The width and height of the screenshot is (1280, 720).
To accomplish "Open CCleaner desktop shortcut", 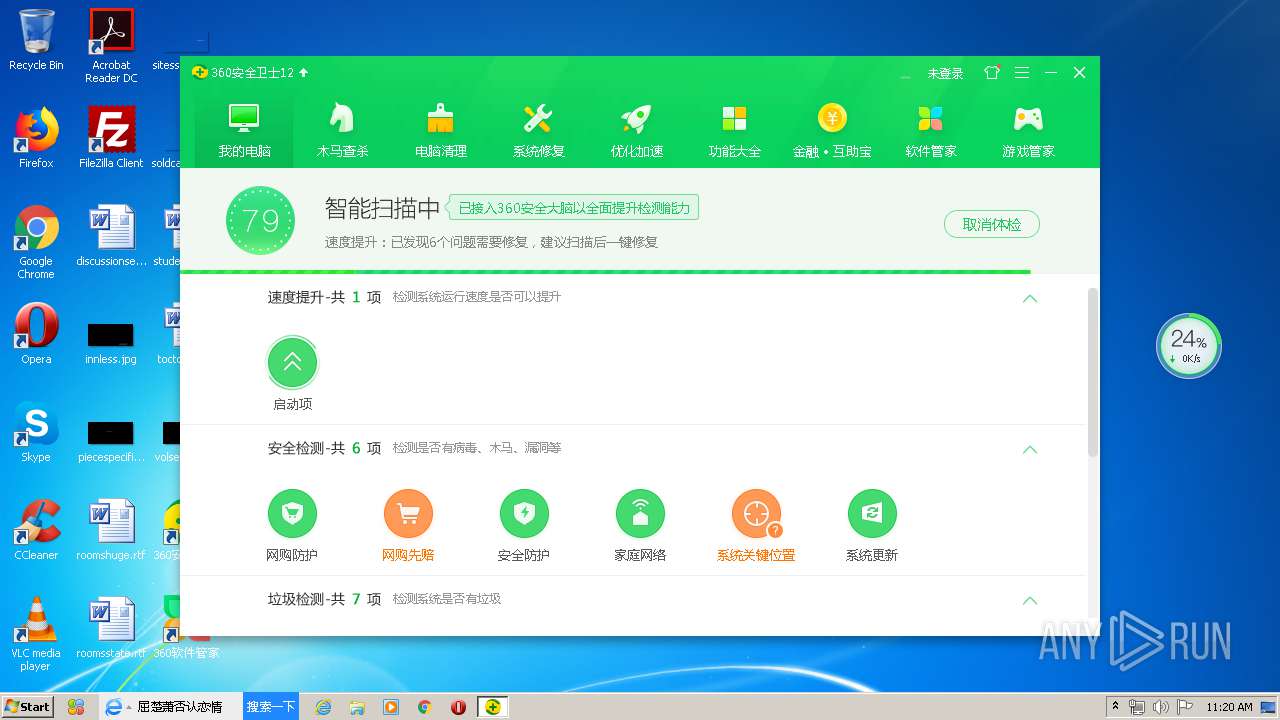I will click(x=36, y=530).
